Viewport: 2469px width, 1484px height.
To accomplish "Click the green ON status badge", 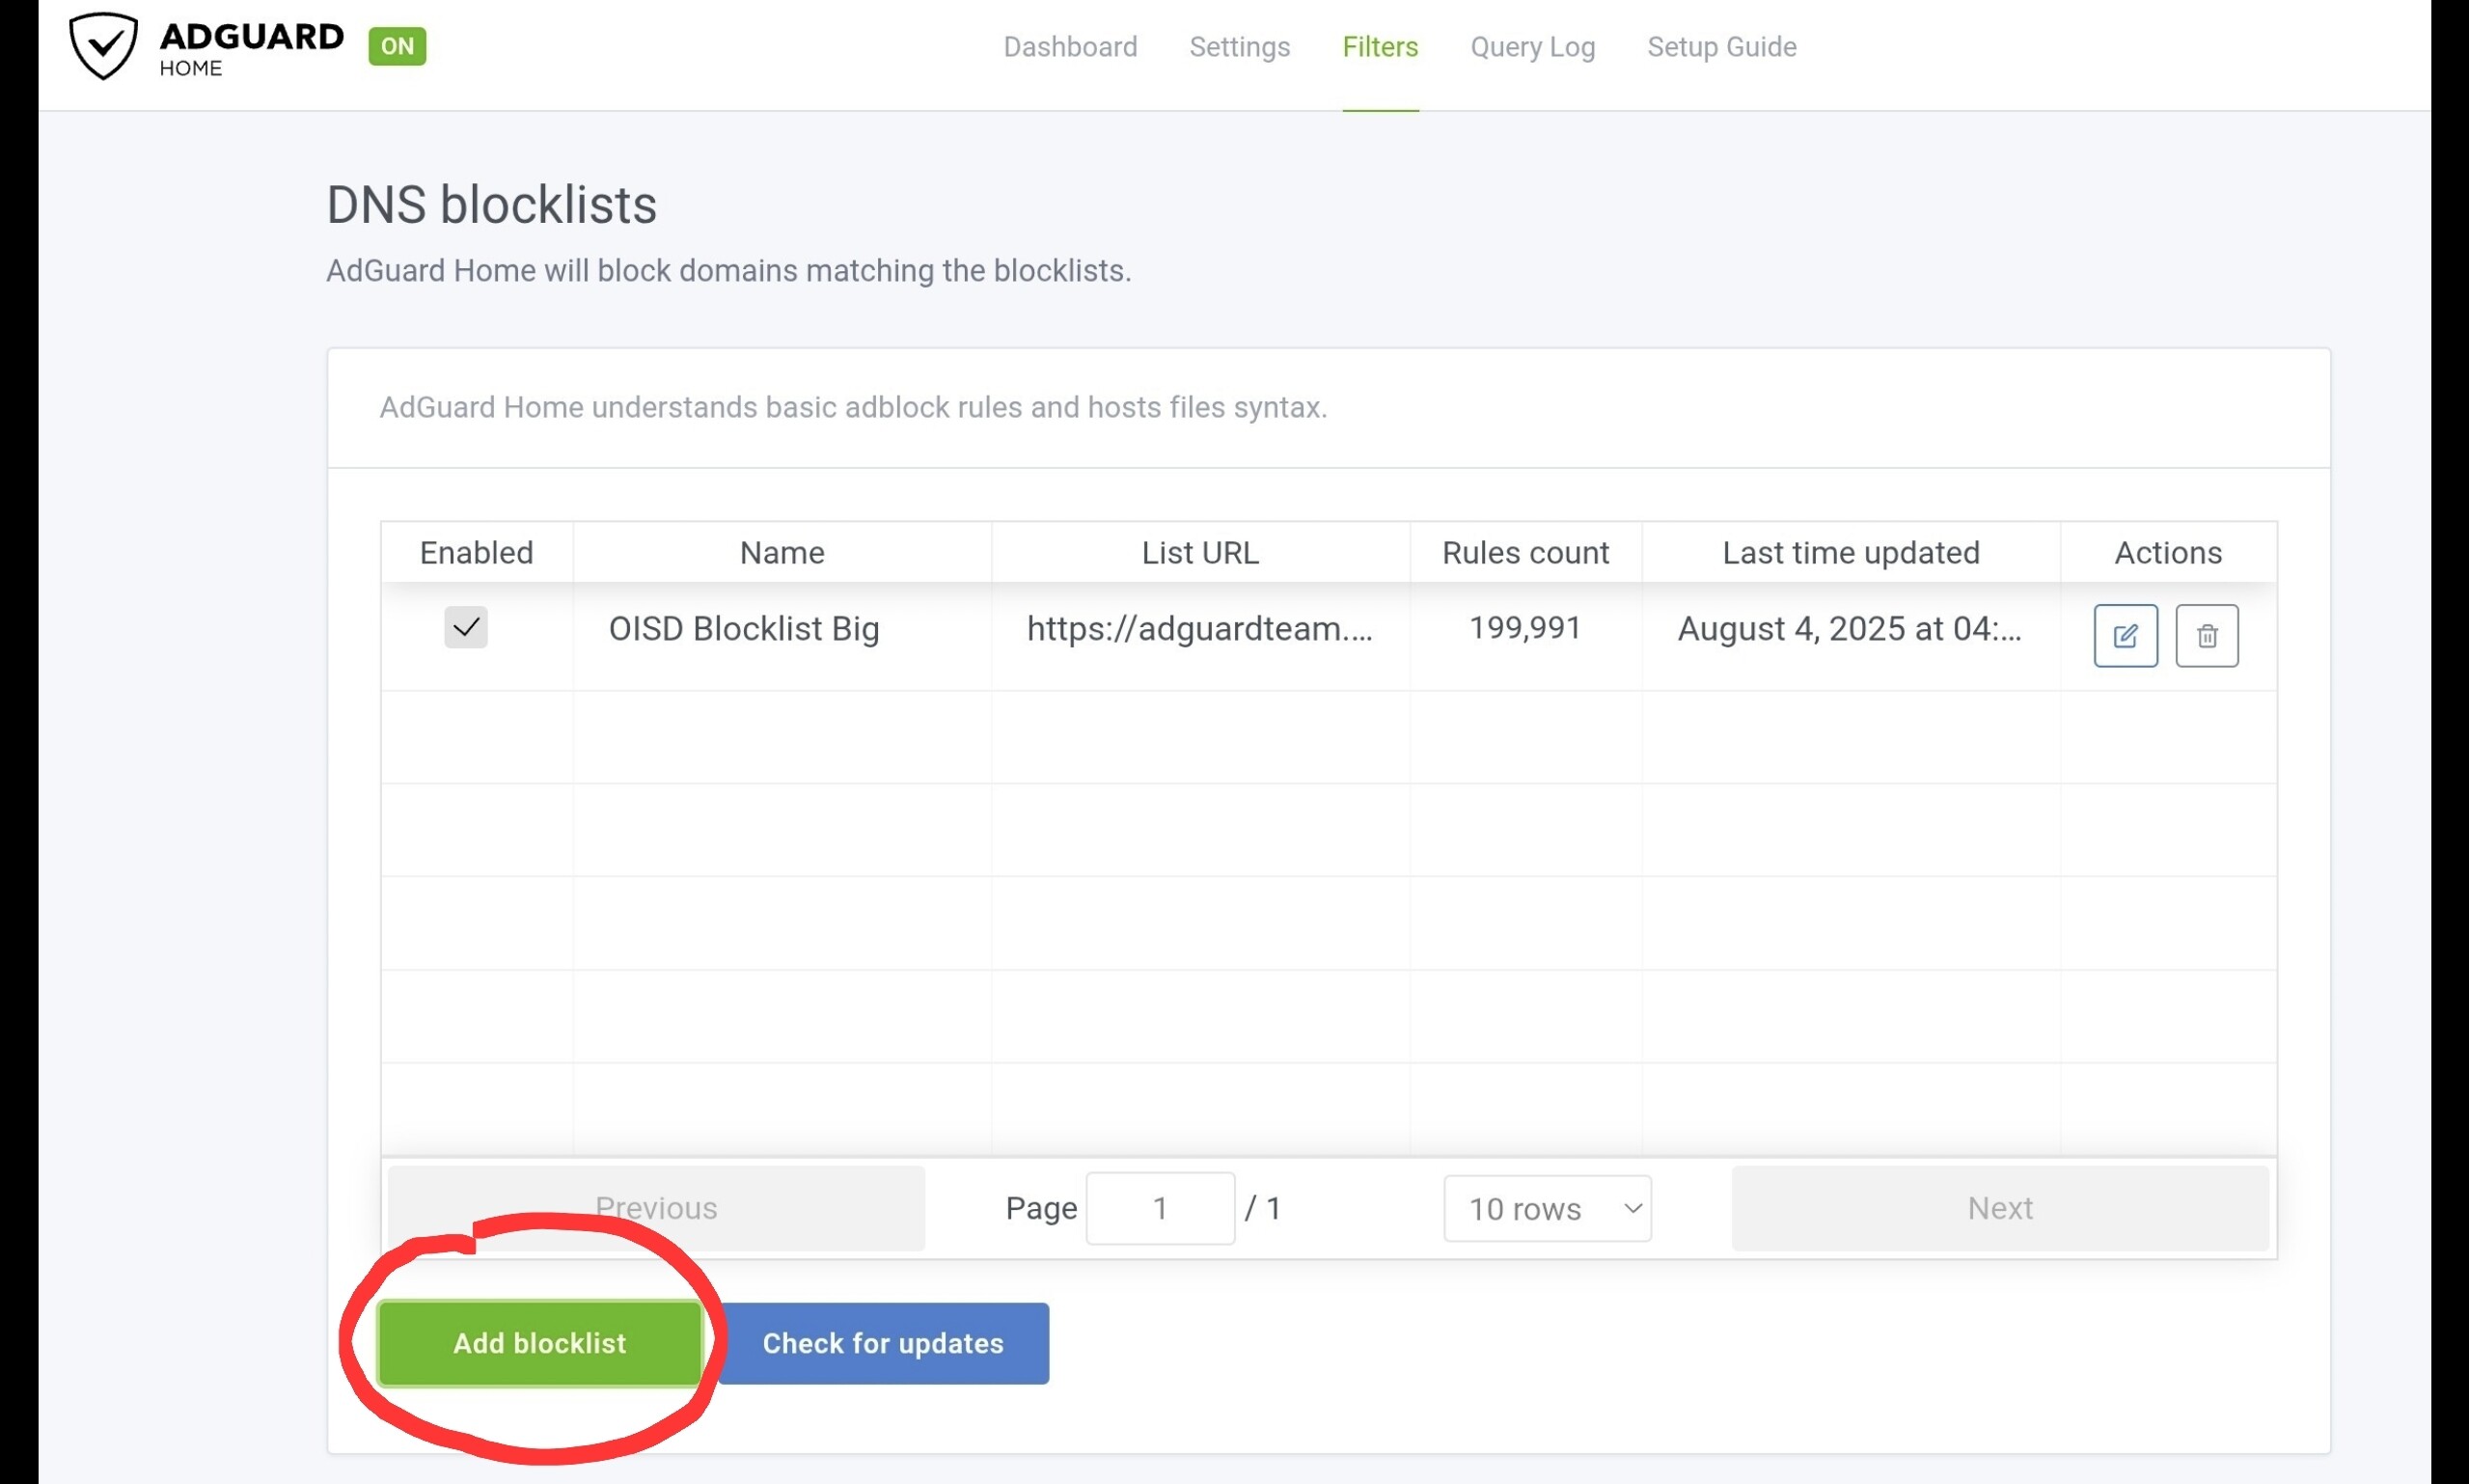I will [x=397, y=46].
